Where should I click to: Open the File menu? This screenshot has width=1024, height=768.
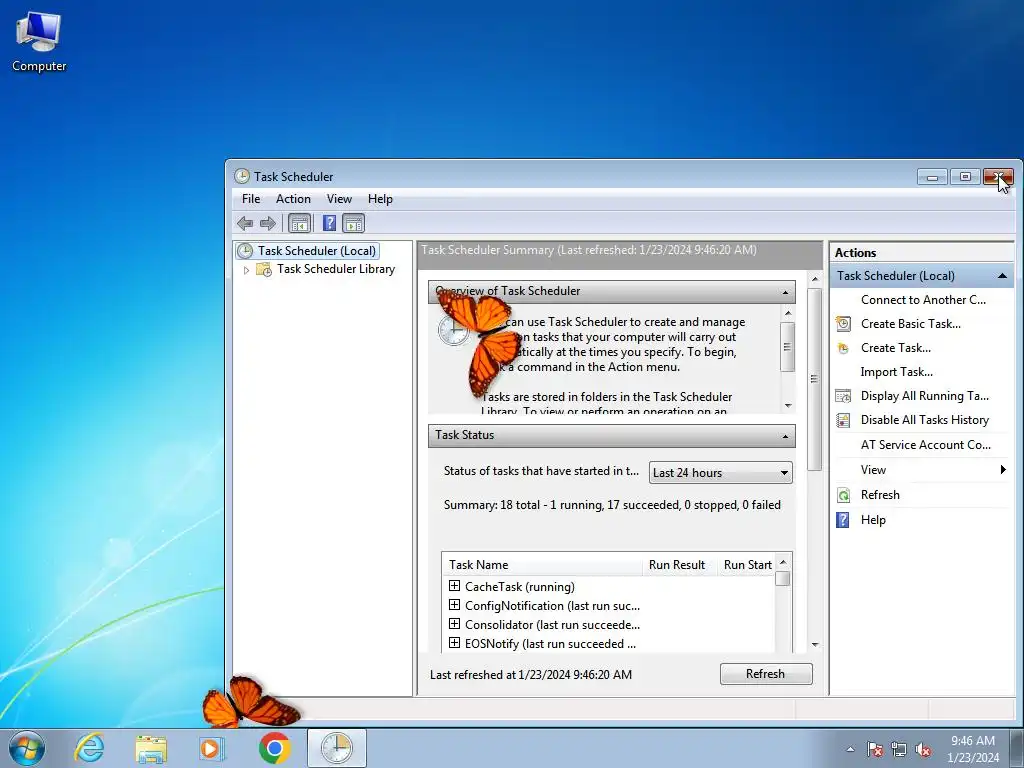(251, 199)
